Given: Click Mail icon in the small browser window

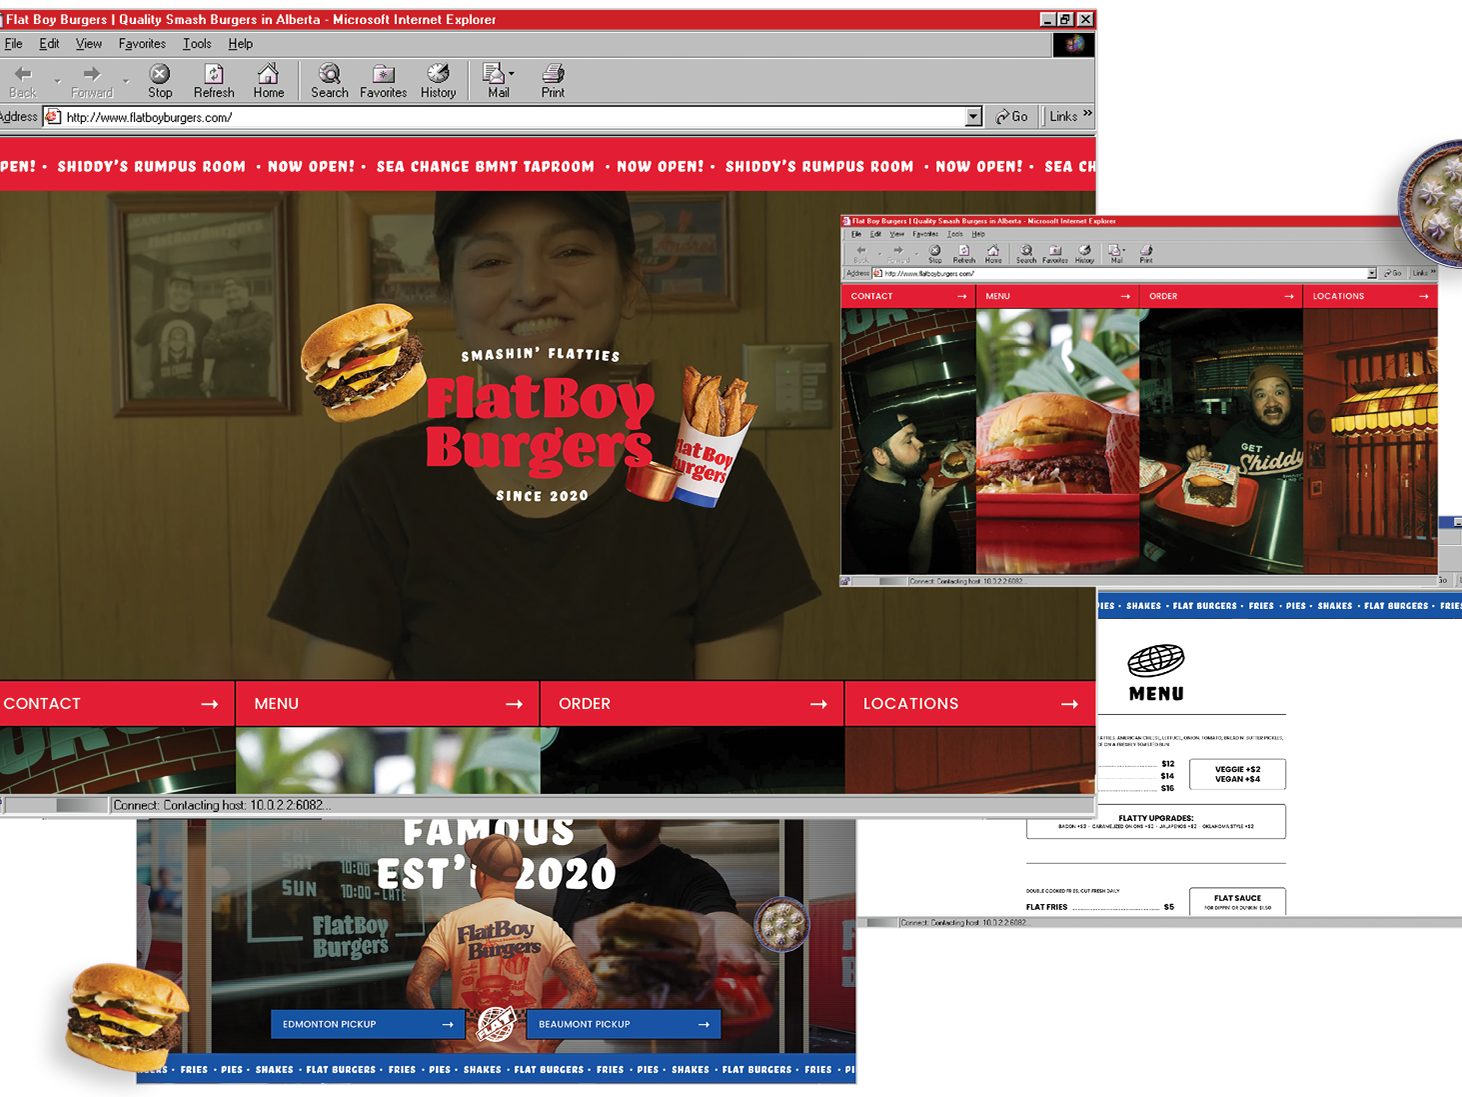Looking at the screenshot, I should tap(1114, 251).
